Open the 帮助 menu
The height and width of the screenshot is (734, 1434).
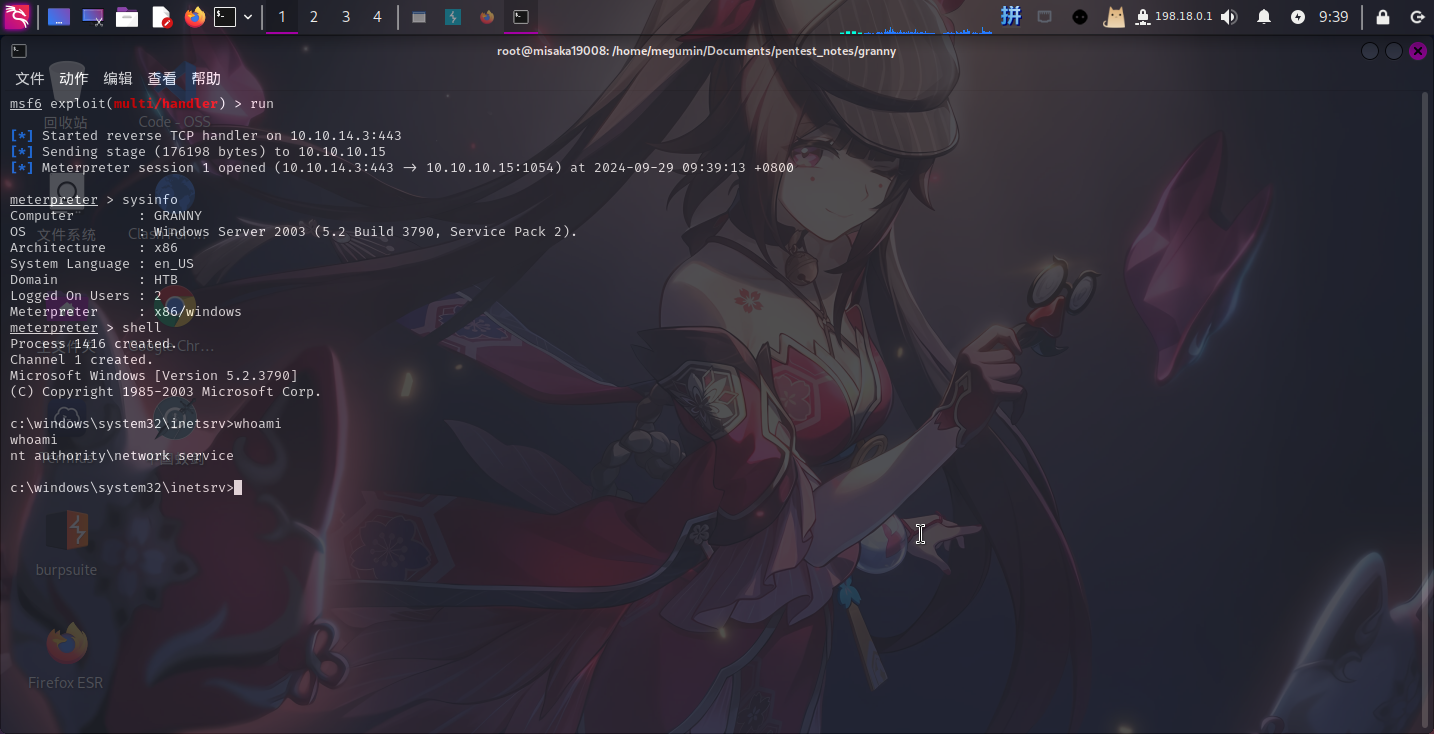[x=206, y=79]
